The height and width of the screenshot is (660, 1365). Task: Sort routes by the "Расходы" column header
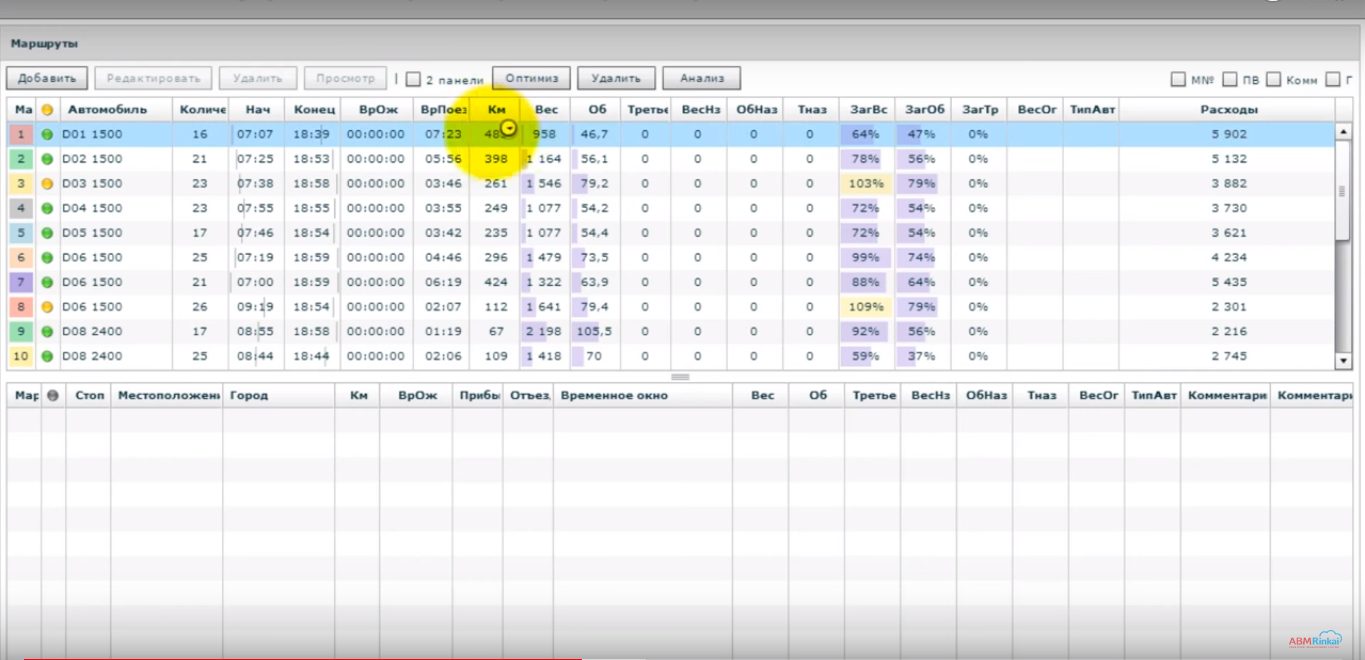pos(1229,109)
